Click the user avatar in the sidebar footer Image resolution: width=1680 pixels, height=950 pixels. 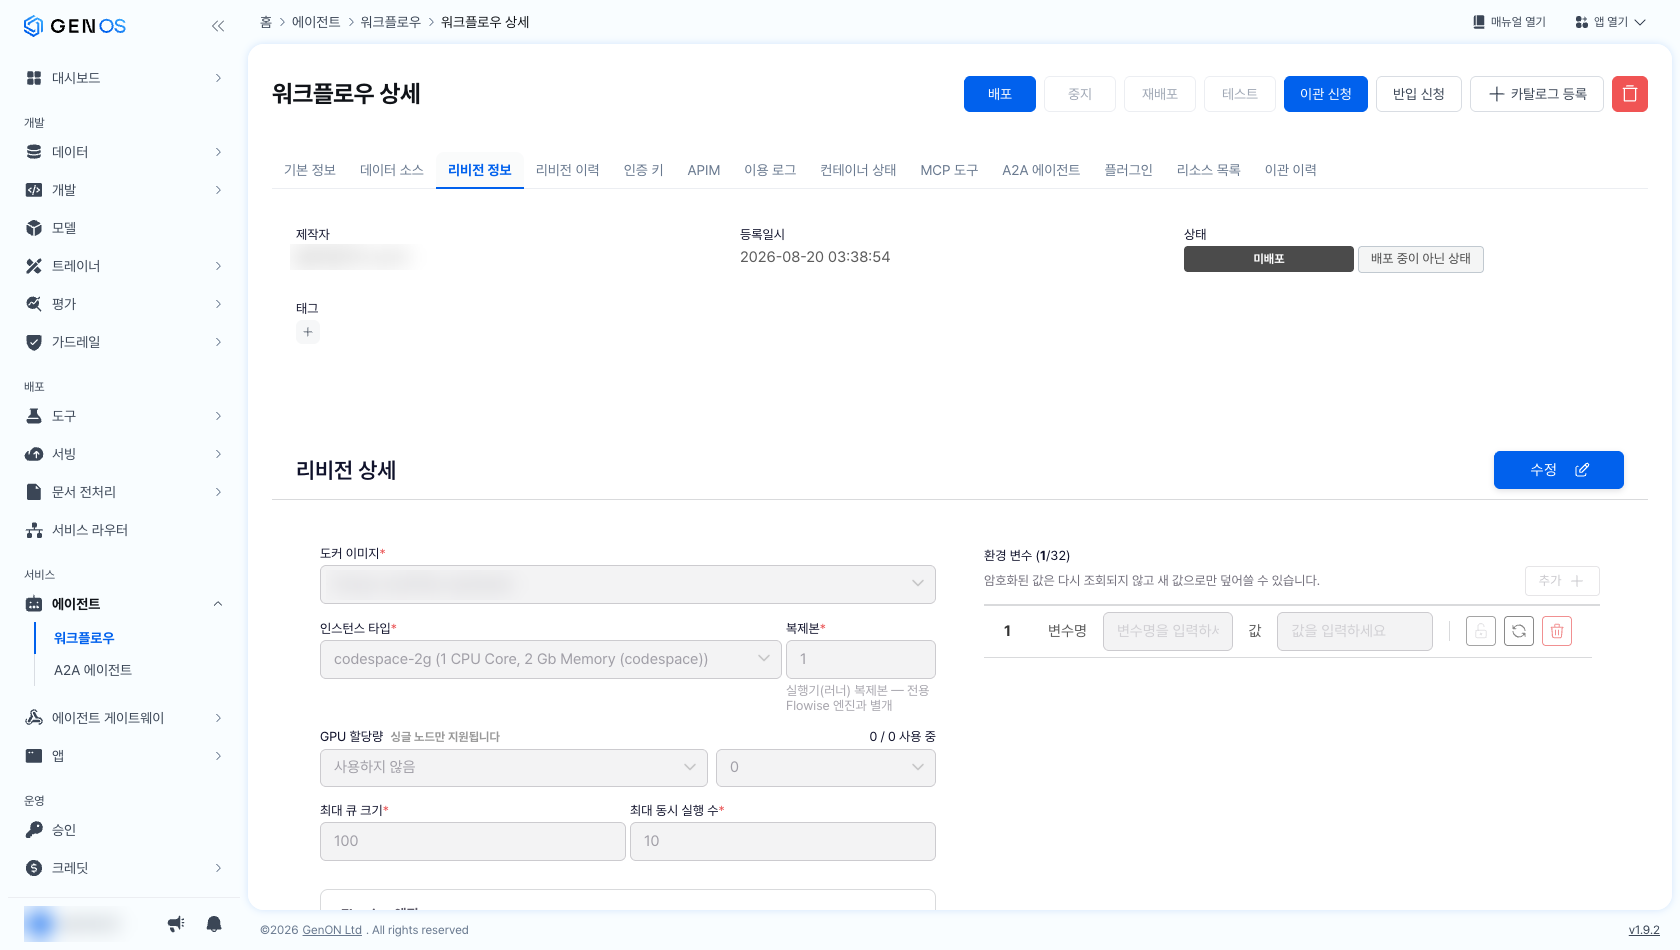tap(41, 923)
